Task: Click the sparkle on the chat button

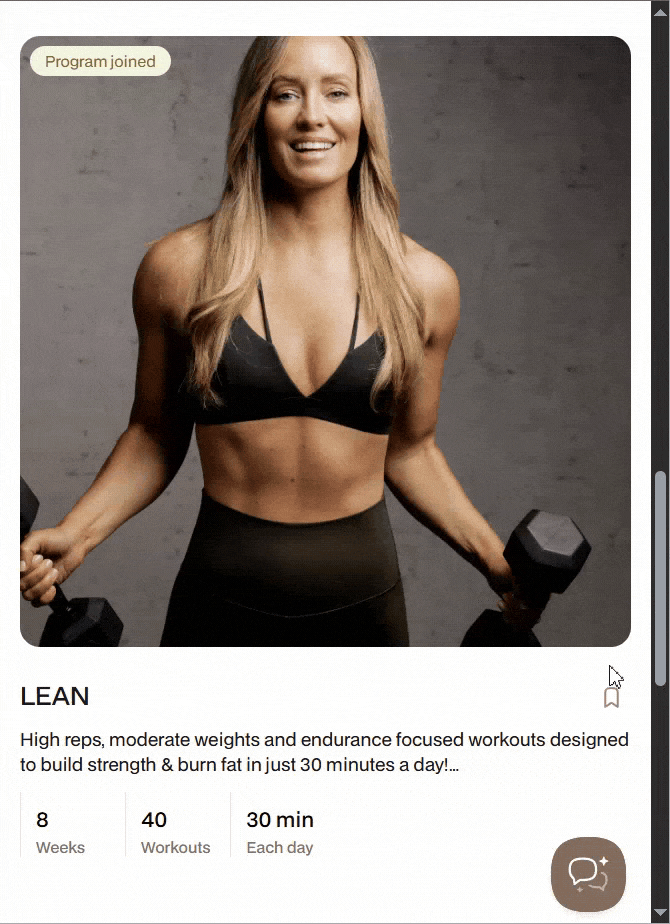Action: tap(603, 862)
